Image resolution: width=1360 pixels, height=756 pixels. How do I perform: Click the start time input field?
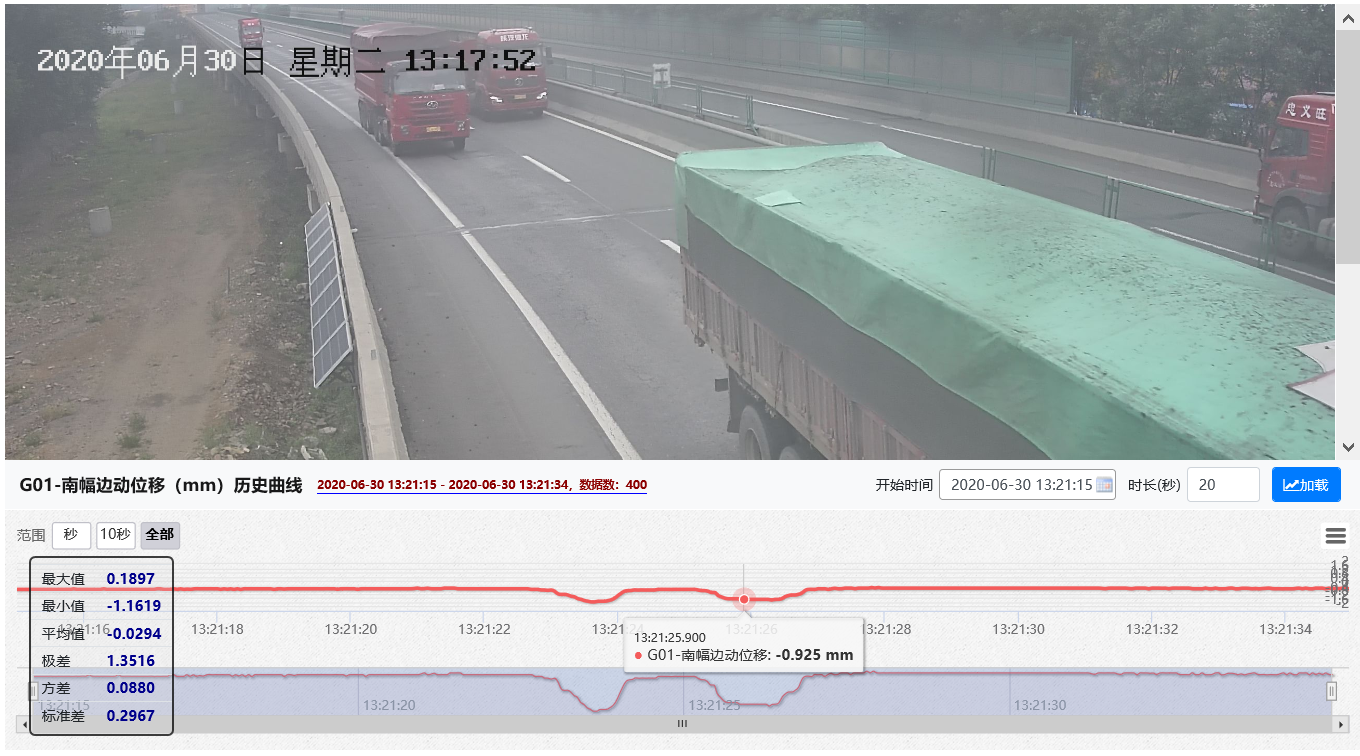[1027, 485]
